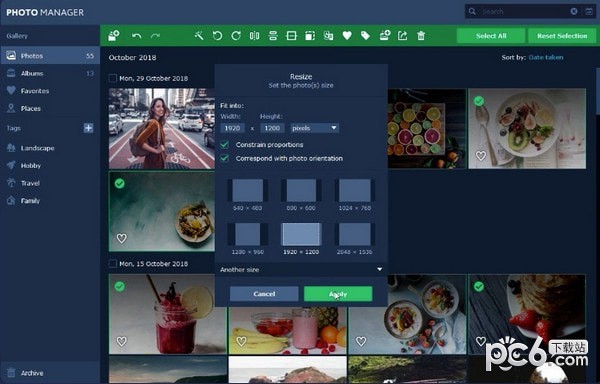This screenshot has height=384, width=600.
Task: Click the find similar photos icon
Action: click(328, 36)
